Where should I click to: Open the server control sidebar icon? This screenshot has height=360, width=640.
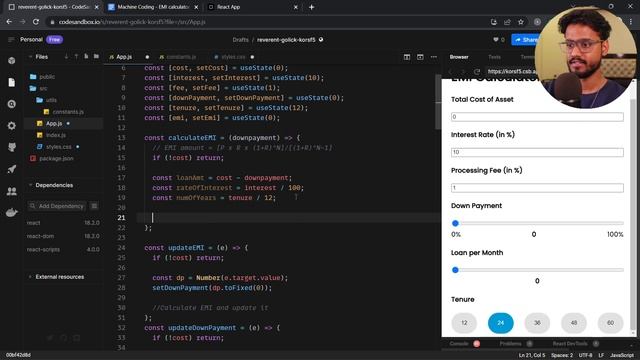[11, 212]
